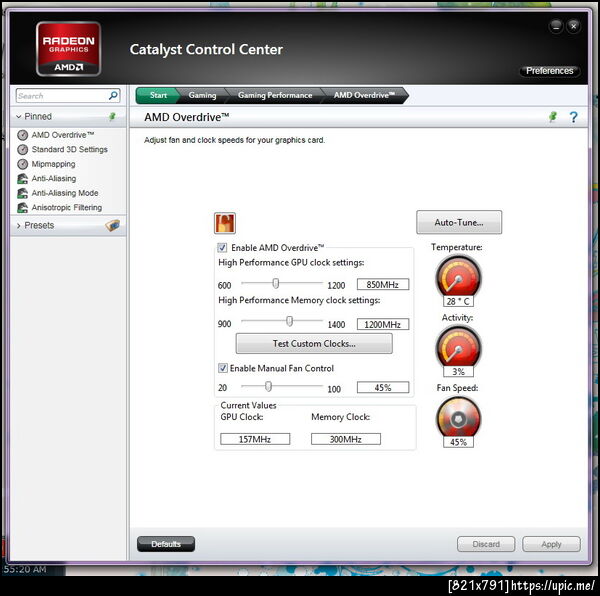Image resolution: width=600 pixels, height=596 pixels.
Task: Click the Discard button
Action: 486,544
